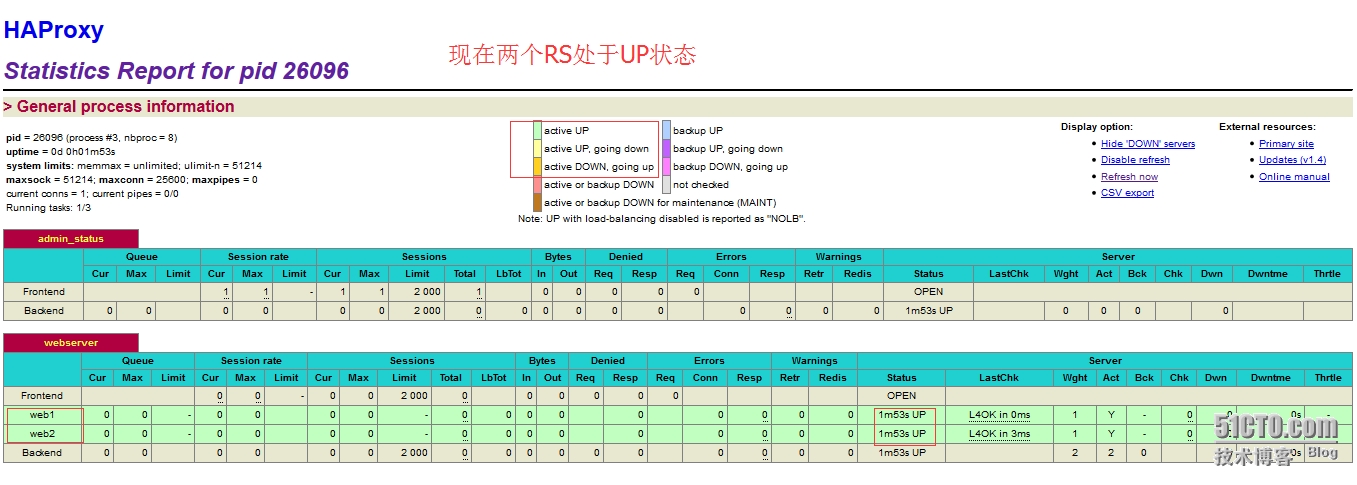The height and width of the screenshot is (485, 1357).
Task: Click Backend row label in webserver table
Action: pyautogui.click(x=42, y=453)
